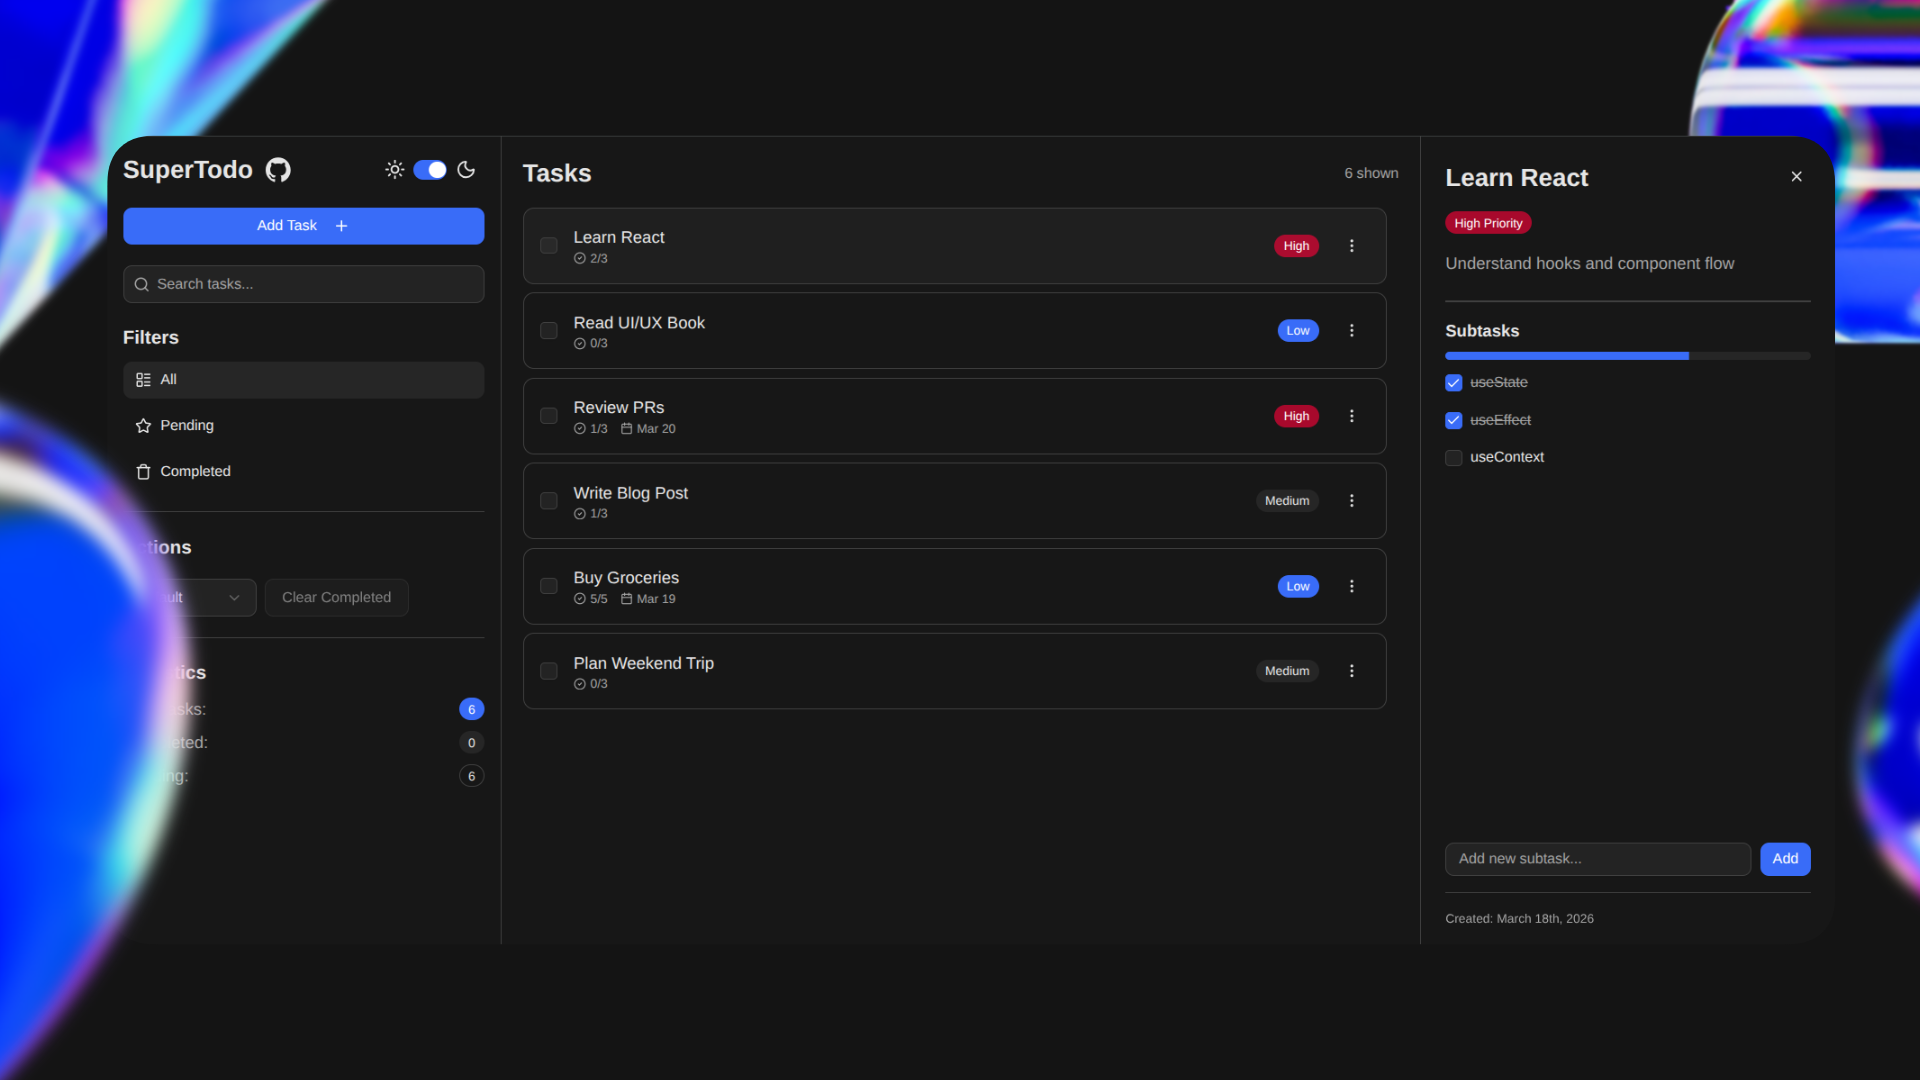1920x1080 pixels.
Task: Open the sort order dropdown
Action: [190, 598]
